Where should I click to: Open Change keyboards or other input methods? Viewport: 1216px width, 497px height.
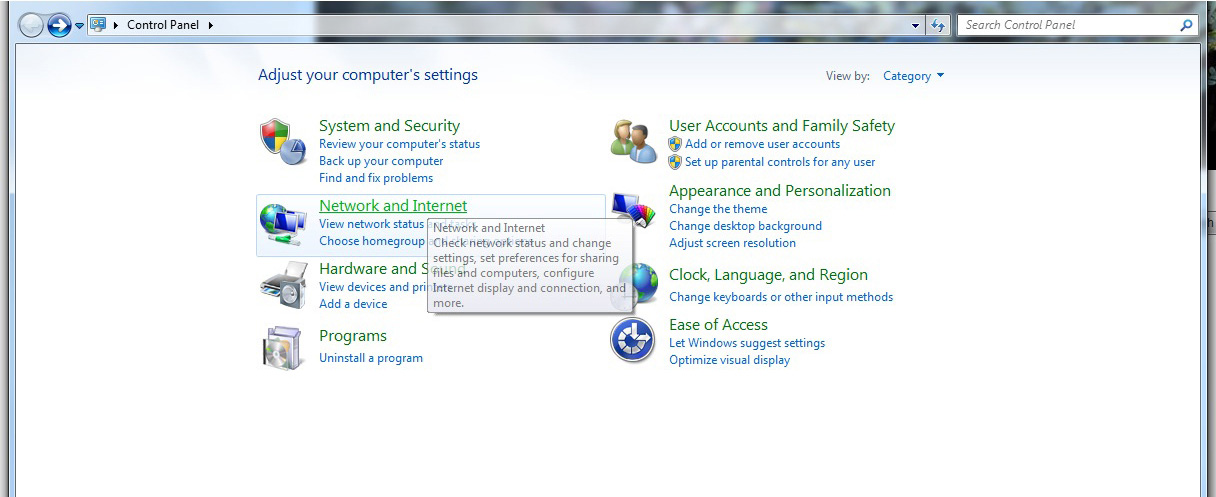pyautogui.click(x=781, y=297)
